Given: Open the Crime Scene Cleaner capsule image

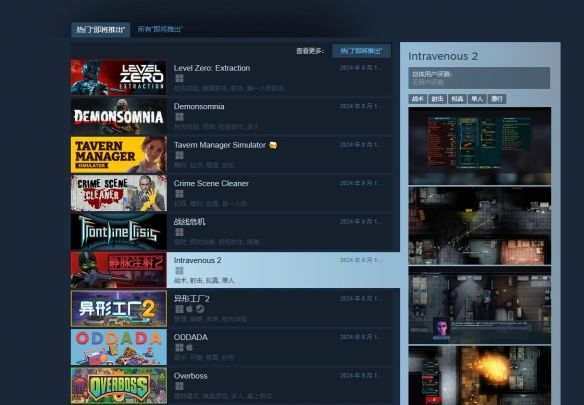Looking at the screenshot, I should point(119,193).
